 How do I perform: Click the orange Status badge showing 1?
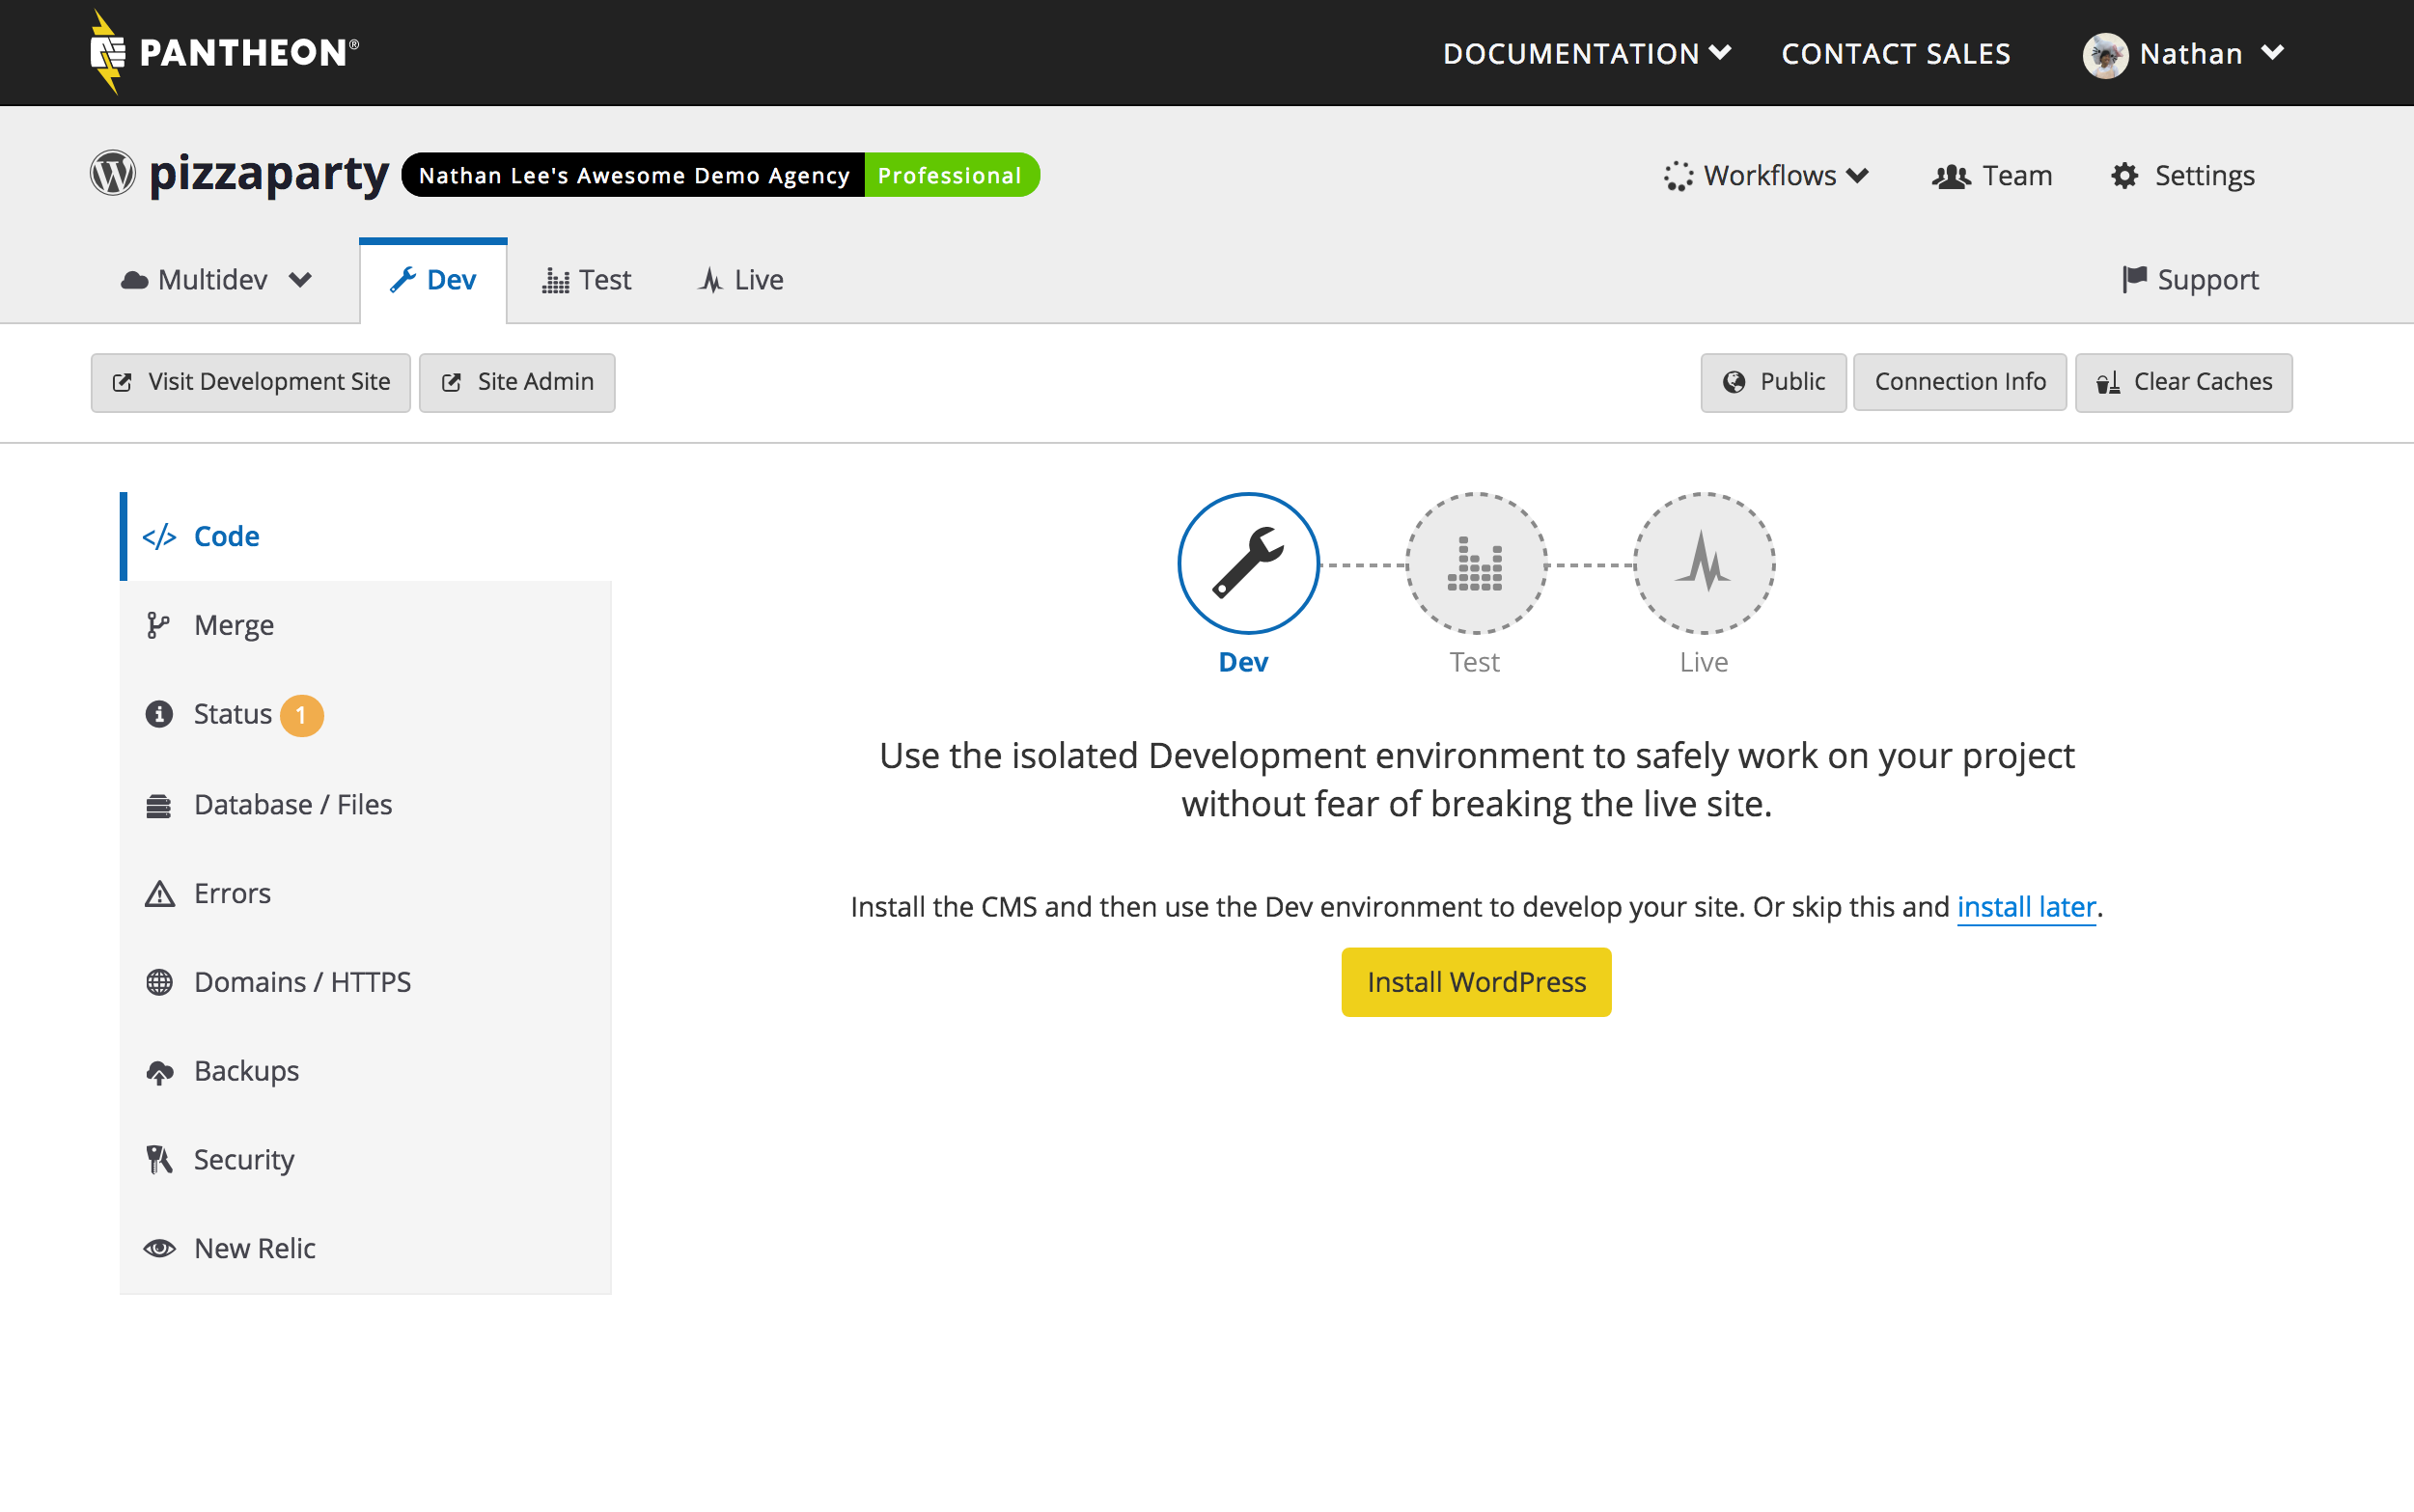click(x=301, y=715)
